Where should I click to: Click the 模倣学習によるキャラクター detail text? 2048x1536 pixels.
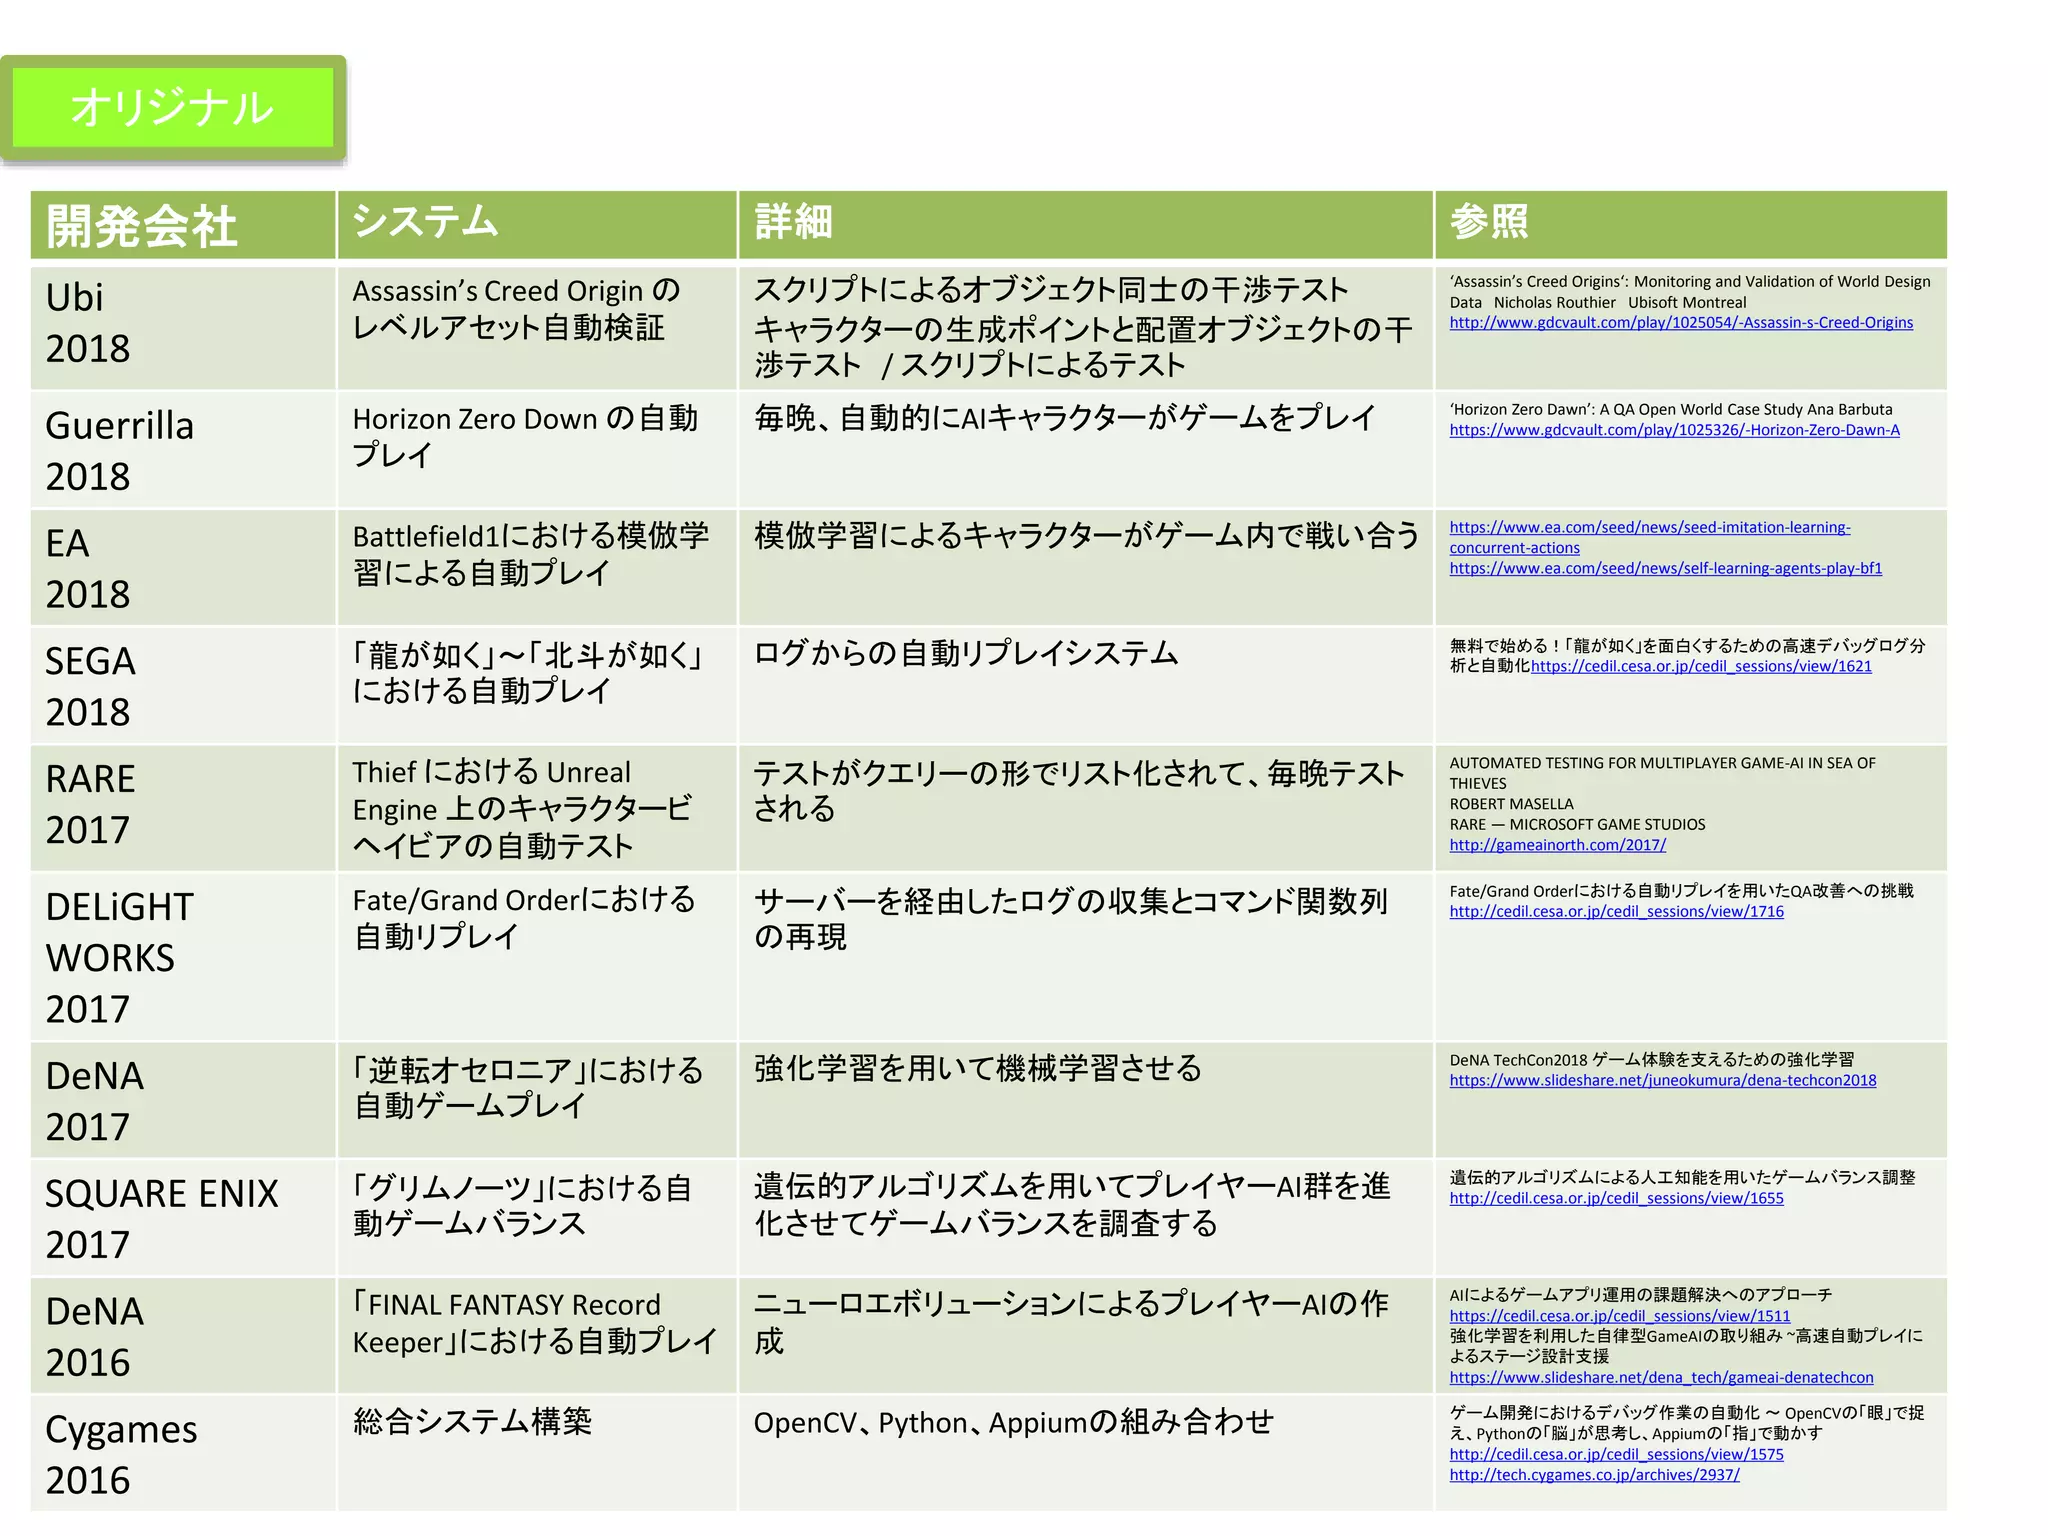coord(1087,535)
